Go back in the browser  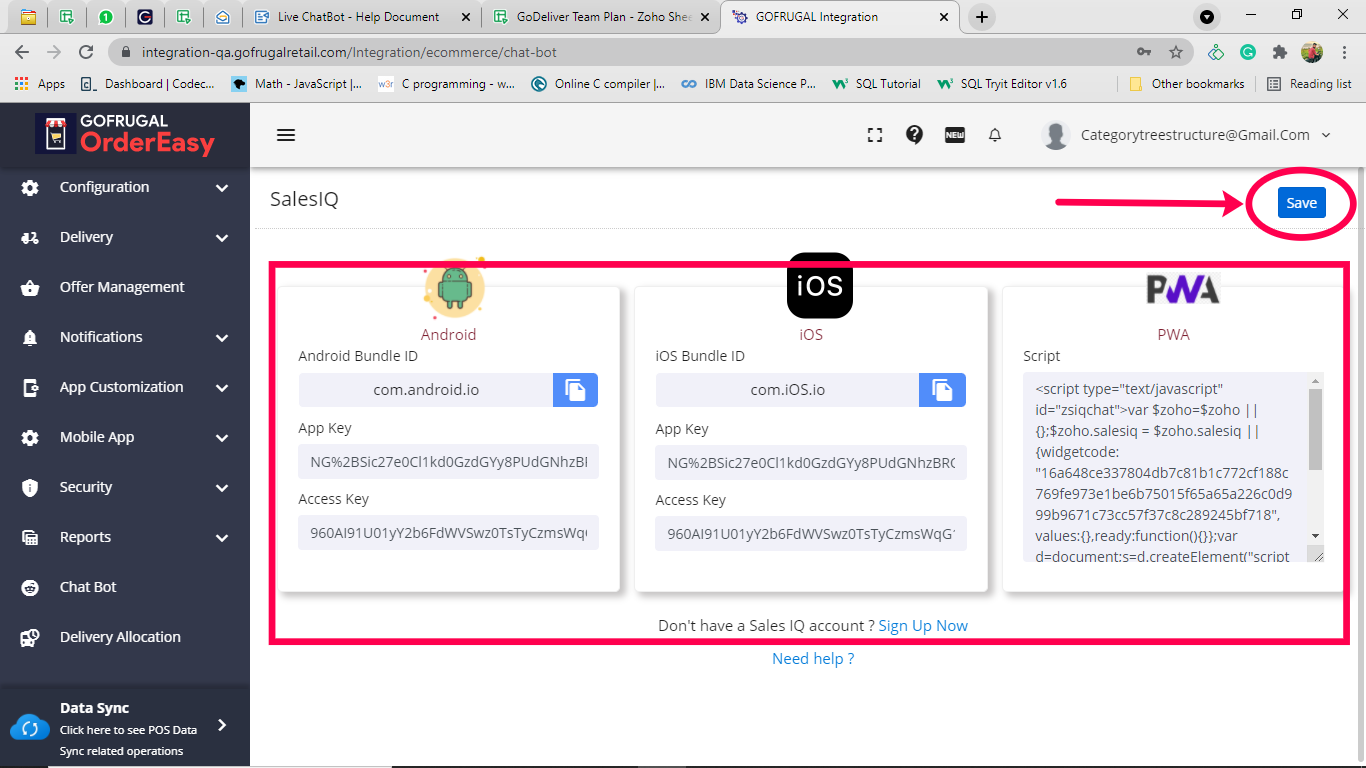[22, 52]
